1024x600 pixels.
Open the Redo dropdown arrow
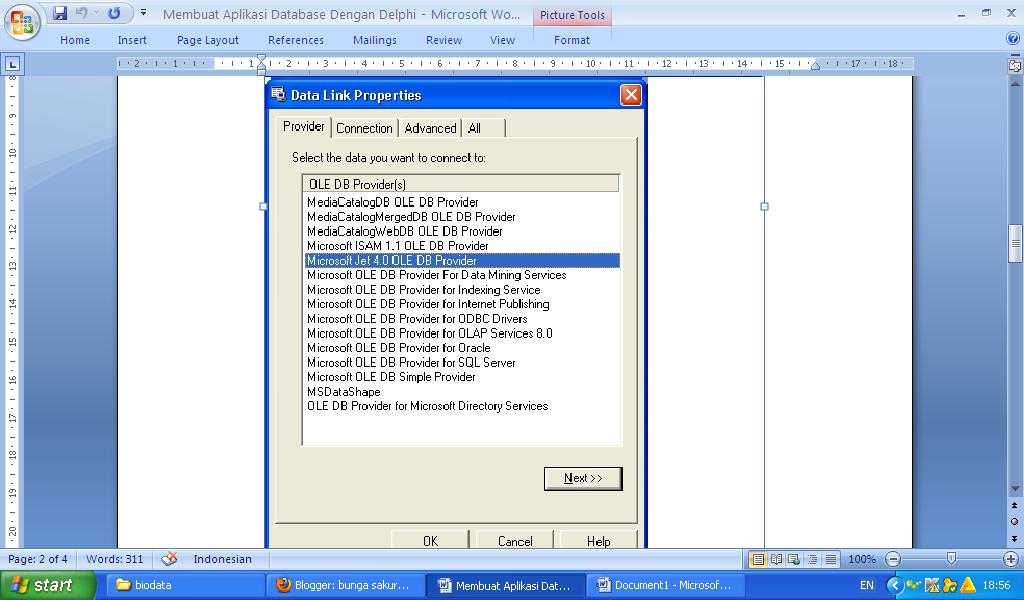pyautogui.click(x=96, y=12)
